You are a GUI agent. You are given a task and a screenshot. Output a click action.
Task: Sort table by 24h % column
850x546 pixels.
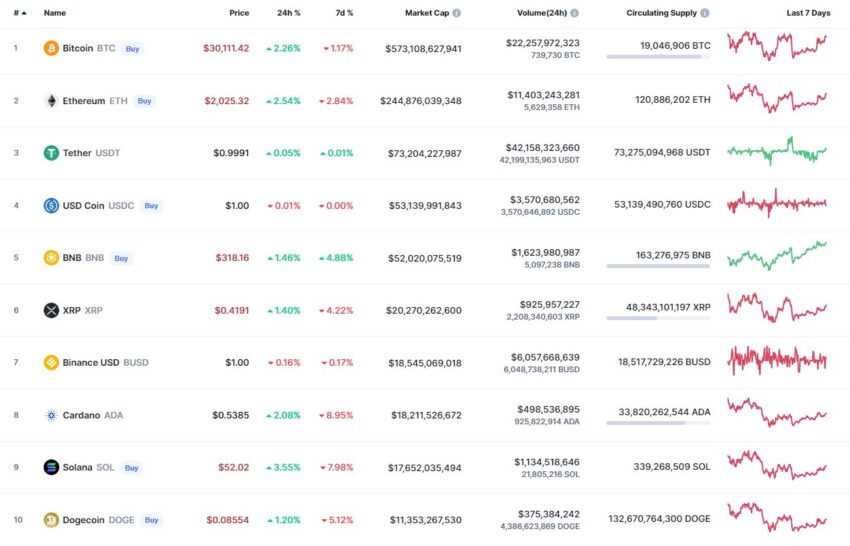pos(288,13)
